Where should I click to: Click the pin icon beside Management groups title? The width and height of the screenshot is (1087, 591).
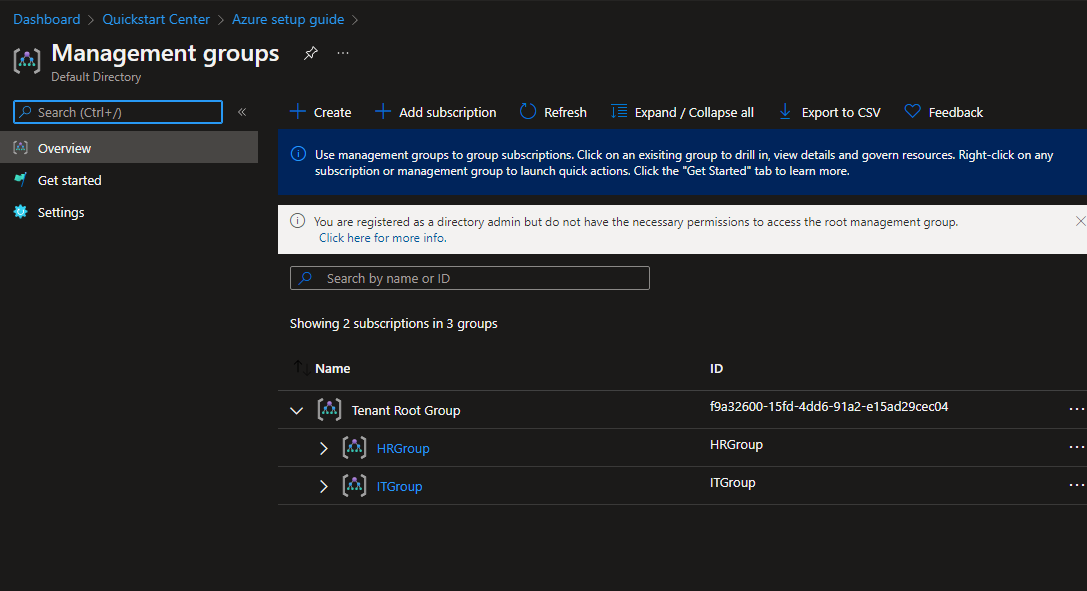point(310,54)
